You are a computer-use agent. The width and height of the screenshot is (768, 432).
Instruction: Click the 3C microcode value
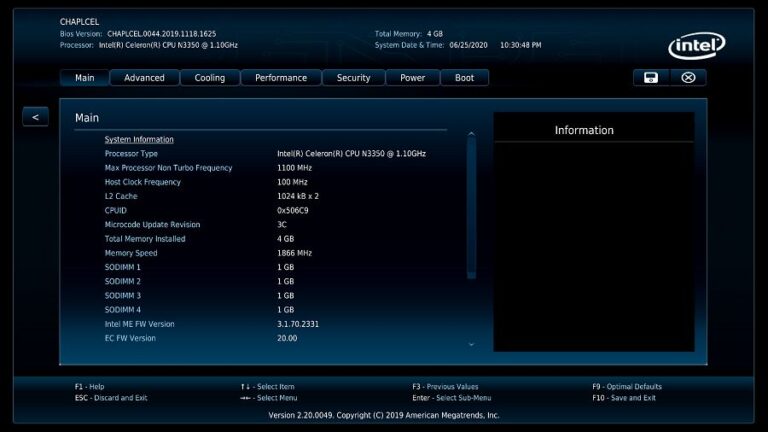282,225
